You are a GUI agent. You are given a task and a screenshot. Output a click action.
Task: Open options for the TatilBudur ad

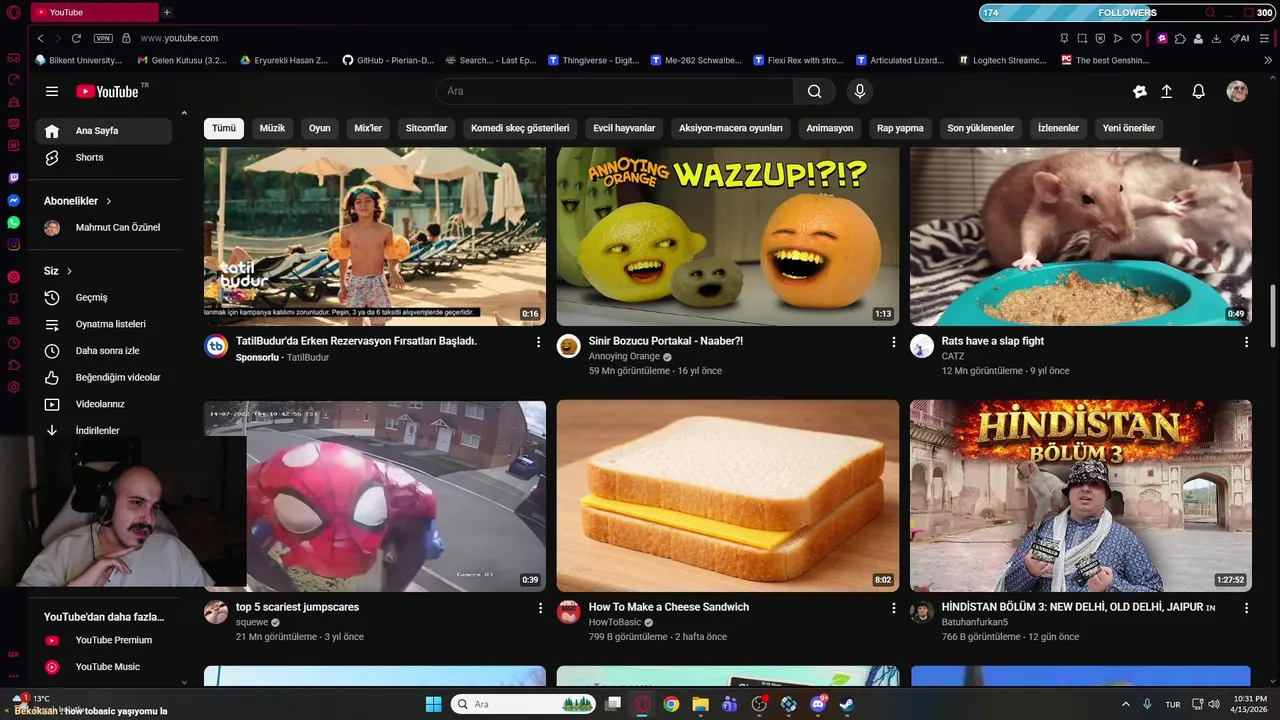coord(538,342)
